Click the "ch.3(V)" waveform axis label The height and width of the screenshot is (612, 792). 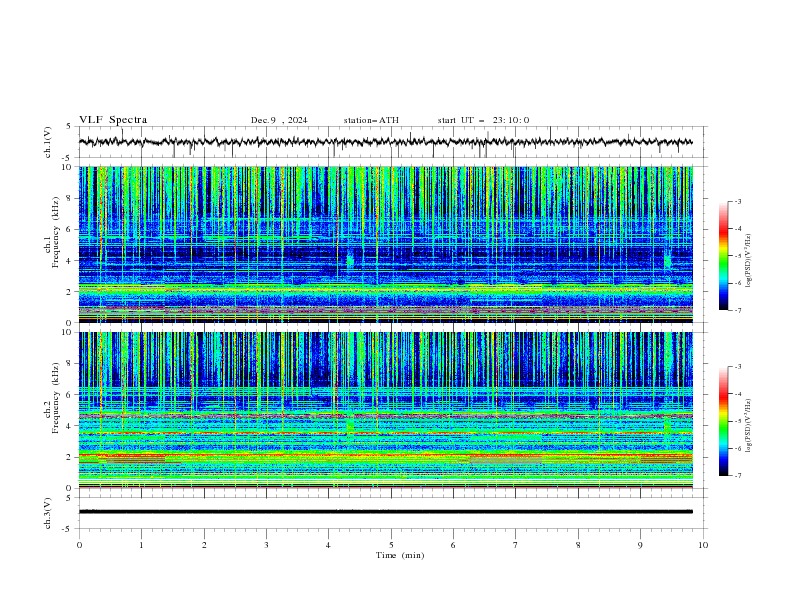click(x=48, y=513)
